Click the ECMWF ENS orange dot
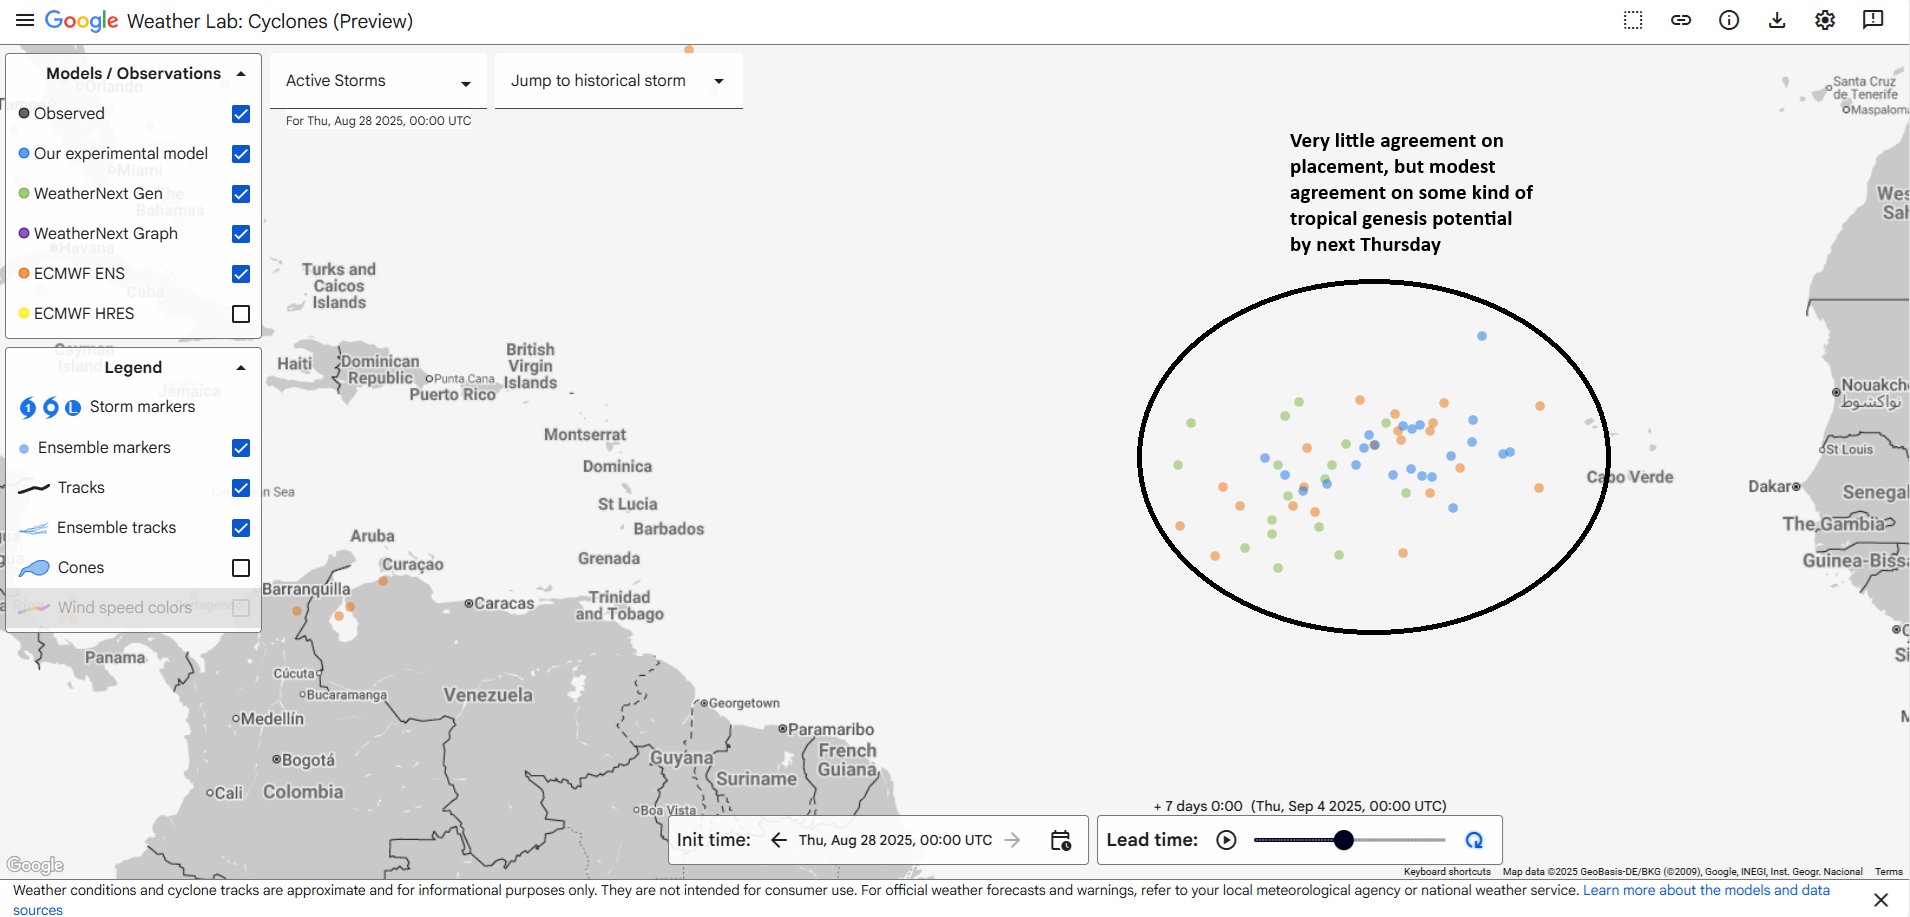1910x917 pixels. click(x=24, y=273)
